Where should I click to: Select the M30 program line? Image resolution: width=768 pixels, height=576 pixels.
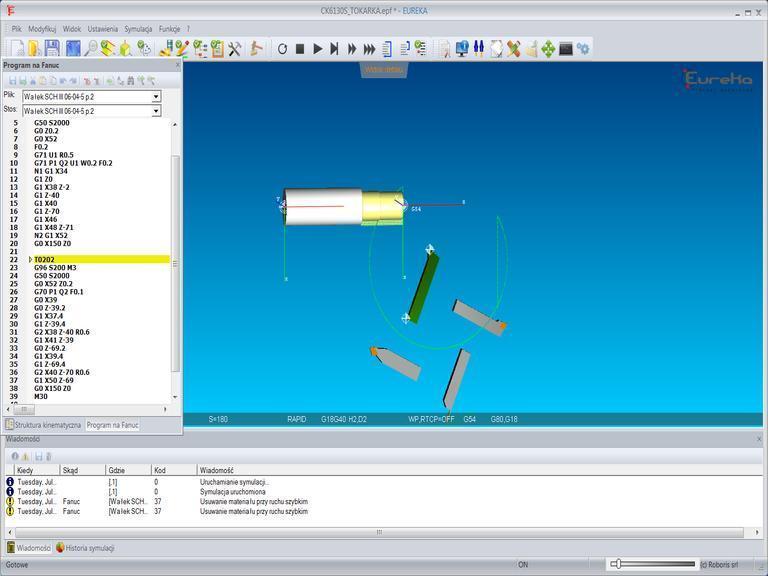[41, 396]
